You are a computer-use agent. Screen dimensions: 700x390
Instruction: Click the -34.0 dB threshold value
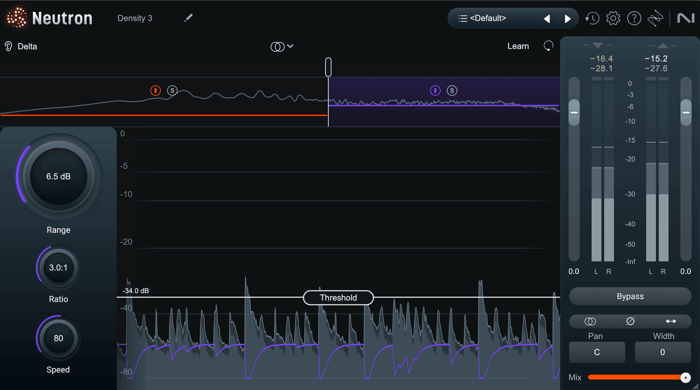pyautogui.click(x=136, y=291)
